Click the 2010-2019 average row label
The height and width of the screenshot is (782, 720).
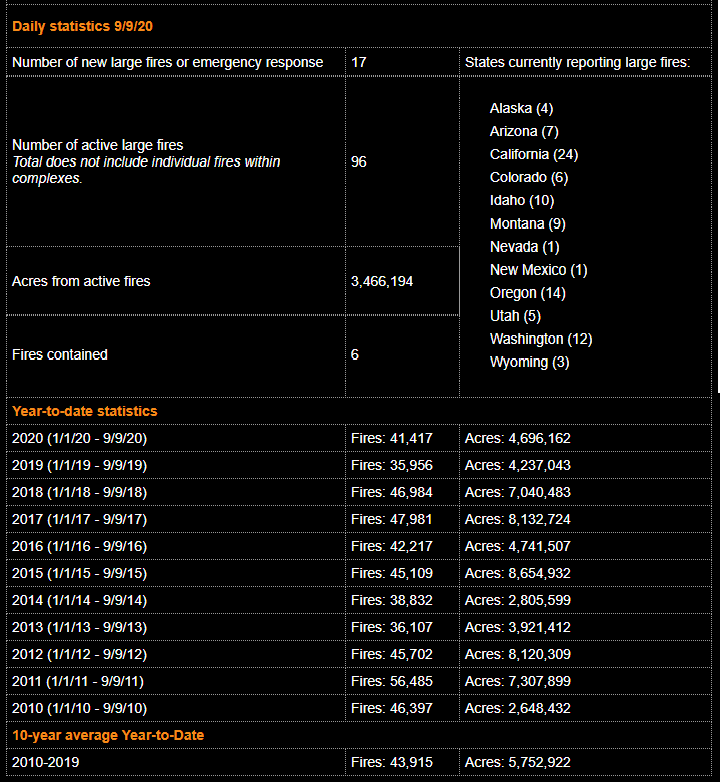44,762
